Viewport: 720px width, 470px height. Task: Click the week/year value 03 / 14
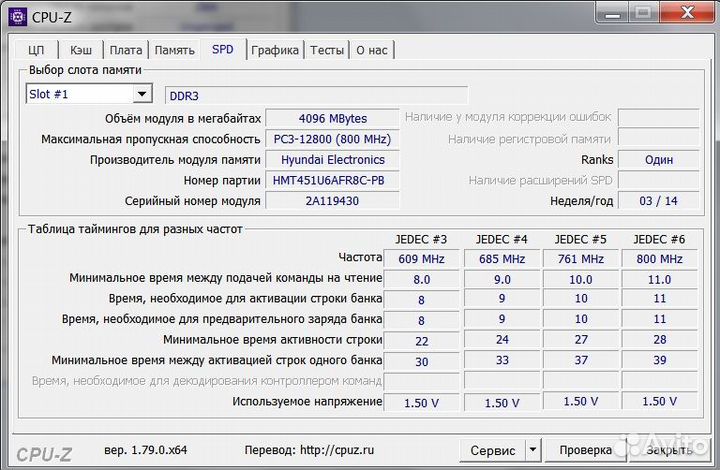[x=659, y=201]
